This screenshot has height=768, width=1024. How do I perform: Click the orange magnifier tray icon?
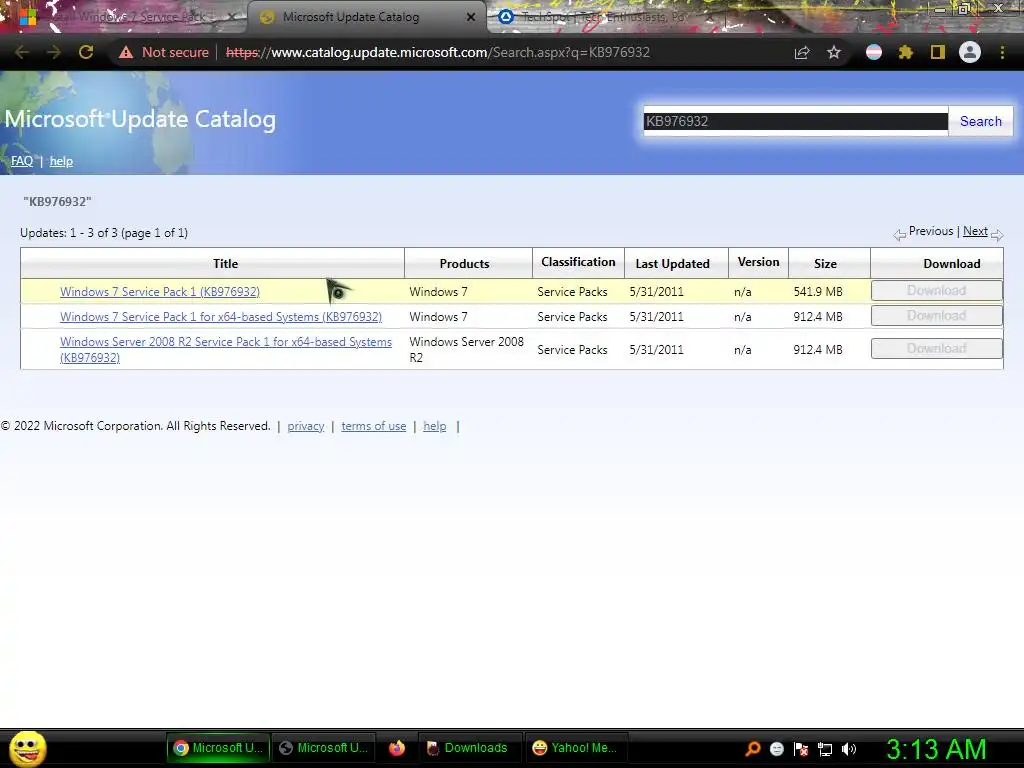coord(752,749)
